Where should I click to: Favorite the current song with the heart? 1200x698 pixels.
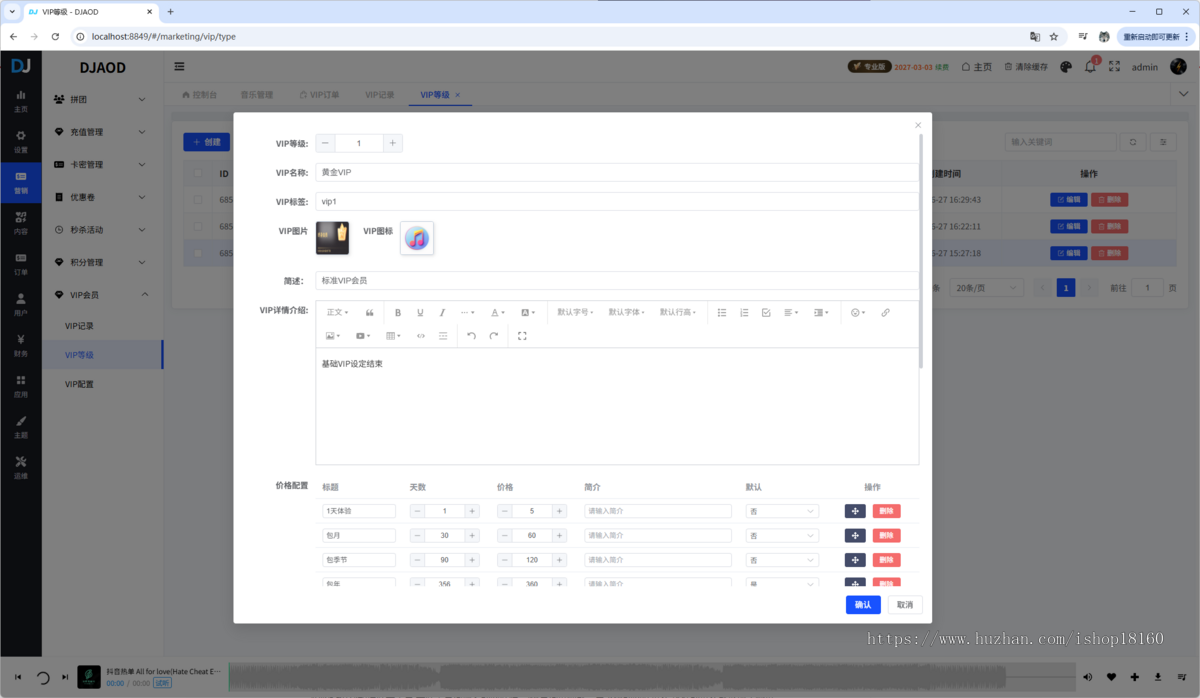[1112, 677]
